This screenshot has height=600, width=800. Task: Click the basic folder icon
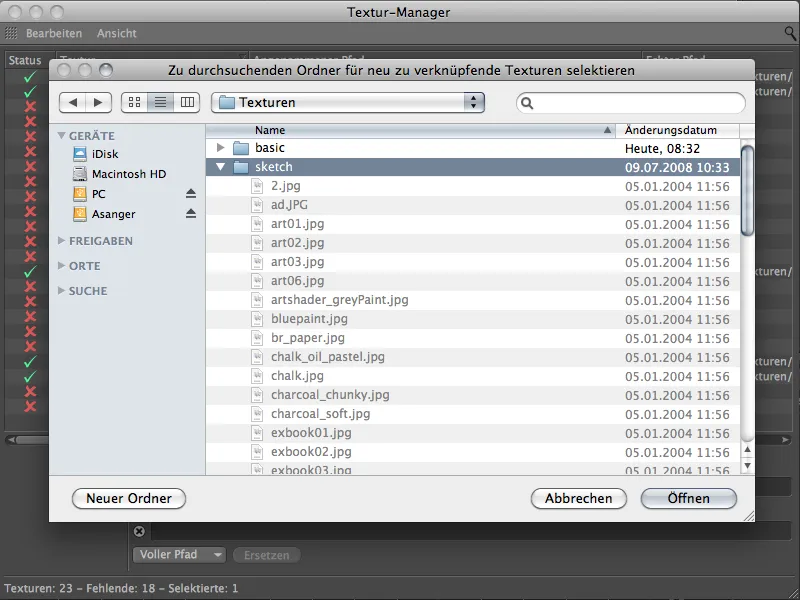241,148
